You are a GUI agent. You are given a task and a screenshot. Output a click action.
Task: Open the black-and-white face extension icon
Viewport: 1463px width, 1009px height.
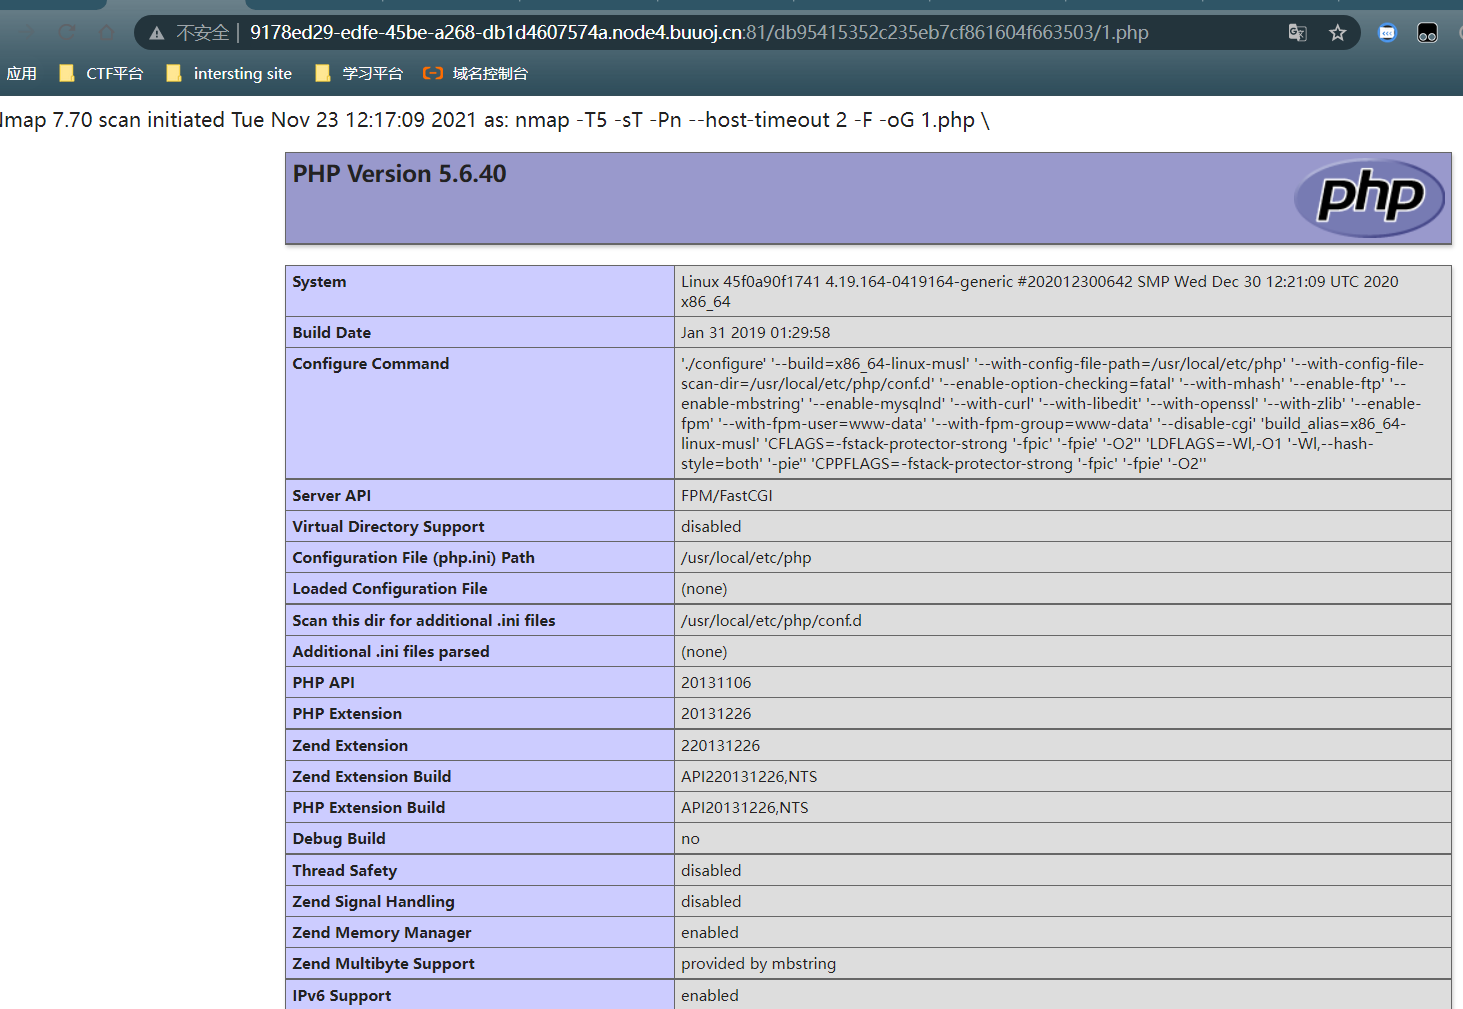pyautogui.click(x=1427, y=33)
